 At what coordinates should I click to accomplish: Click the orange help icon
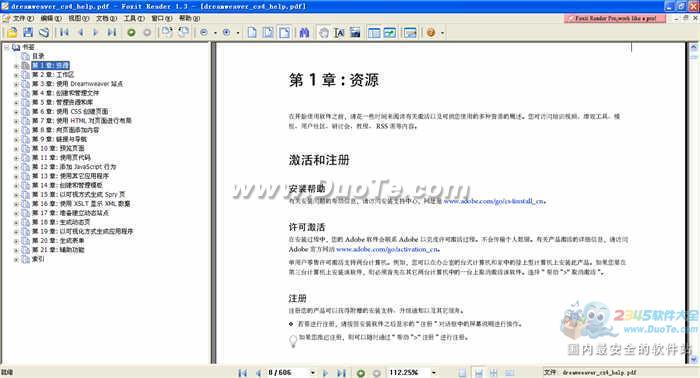click(431, 33)
